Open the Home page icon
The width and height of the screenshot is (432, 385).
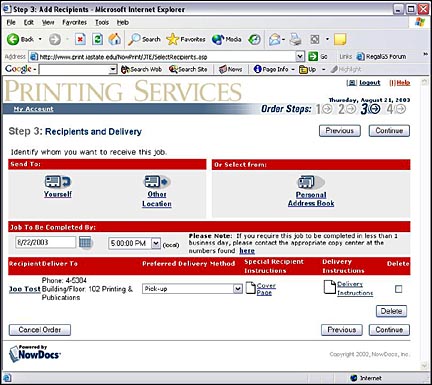[x=114, y=39]
